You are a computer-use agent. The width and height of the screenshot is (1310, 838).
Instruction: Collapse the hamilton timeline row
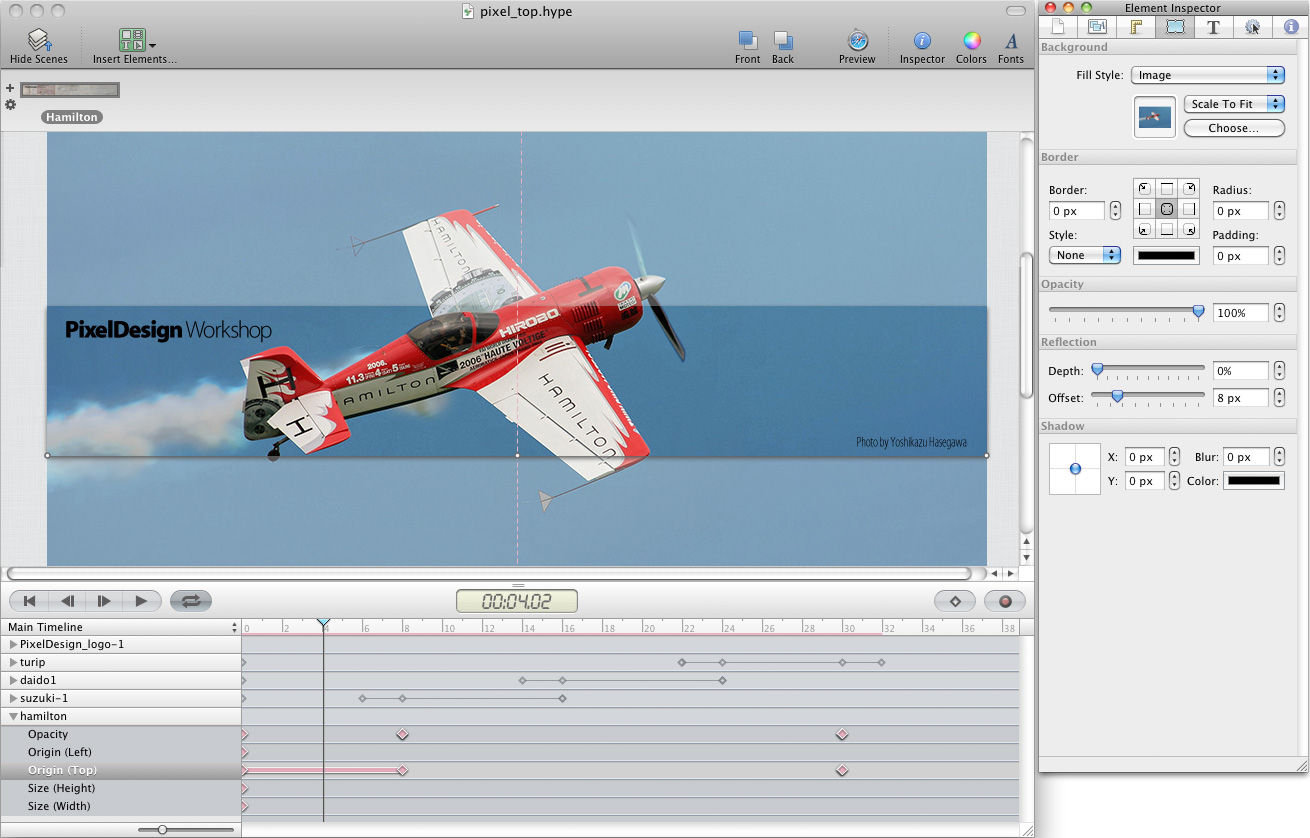[x=13, y=716]
